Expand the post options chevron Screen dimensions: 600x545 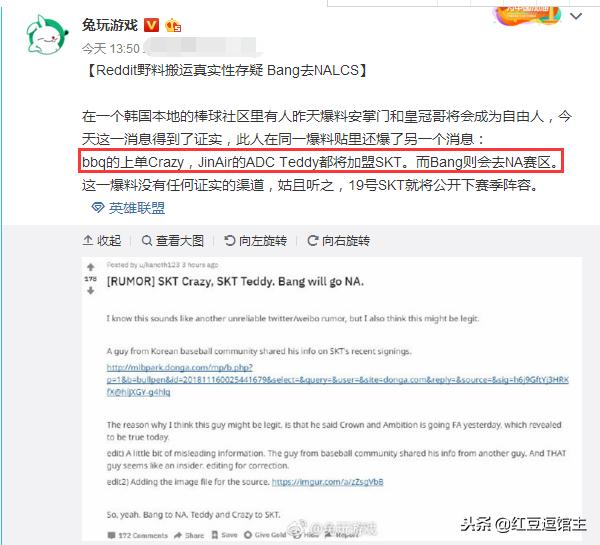576,16
